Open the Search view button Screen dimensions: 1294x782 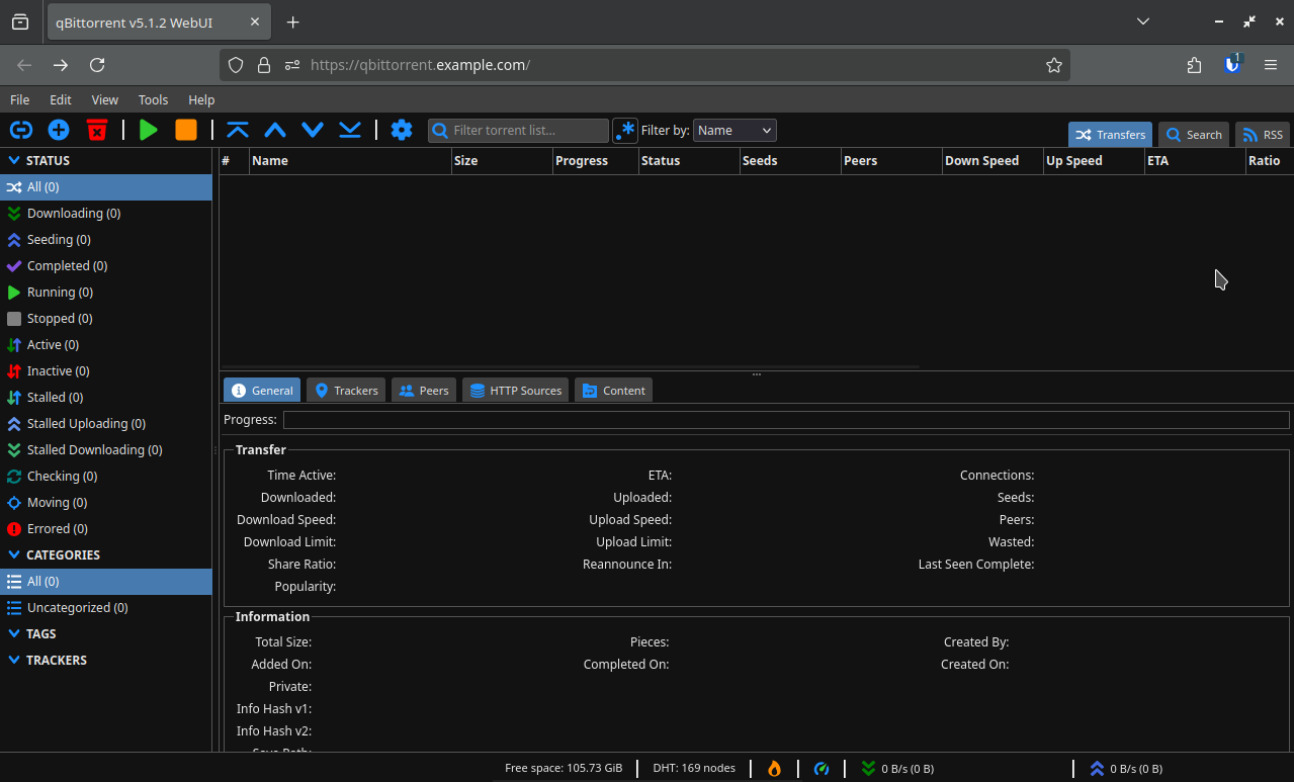click(x=1194, y=135)
